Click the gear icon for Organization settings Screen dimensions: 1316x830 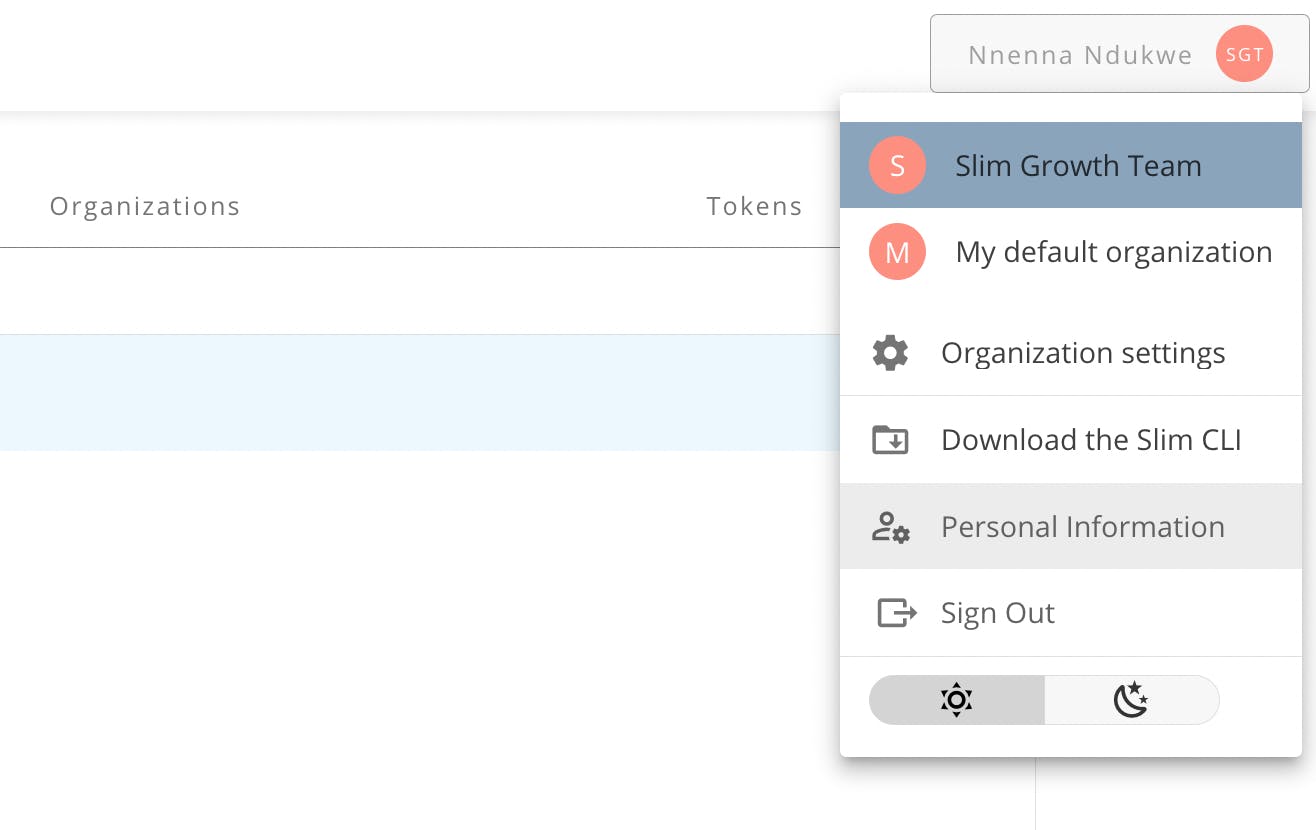890,353
